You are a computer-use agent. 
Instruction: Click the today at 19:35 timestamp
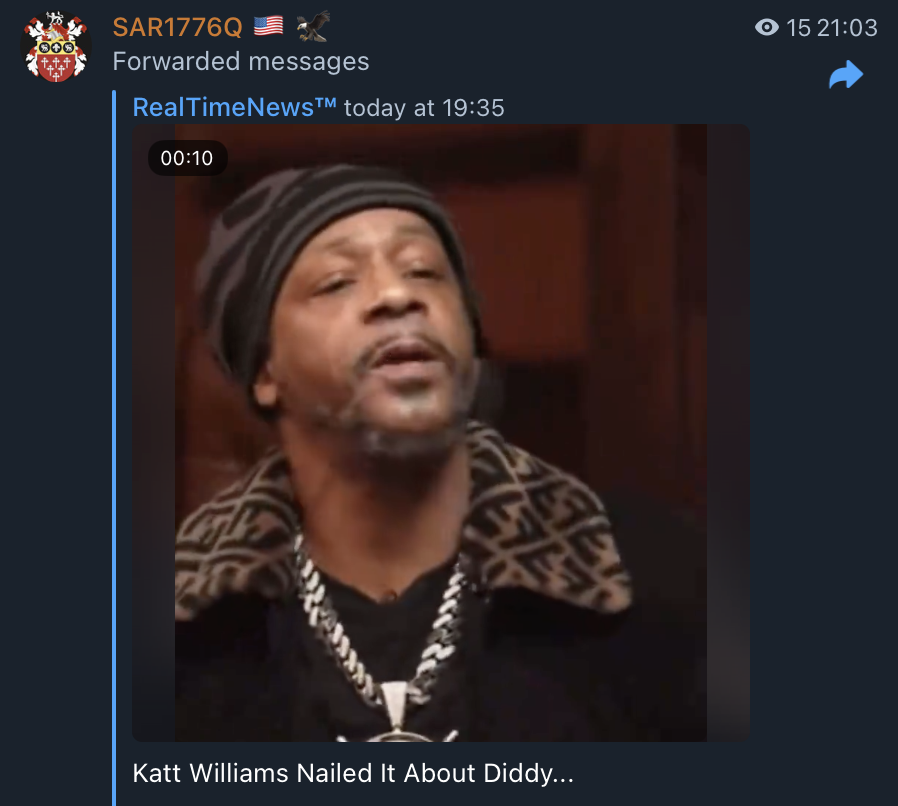[x=424, y=108]
